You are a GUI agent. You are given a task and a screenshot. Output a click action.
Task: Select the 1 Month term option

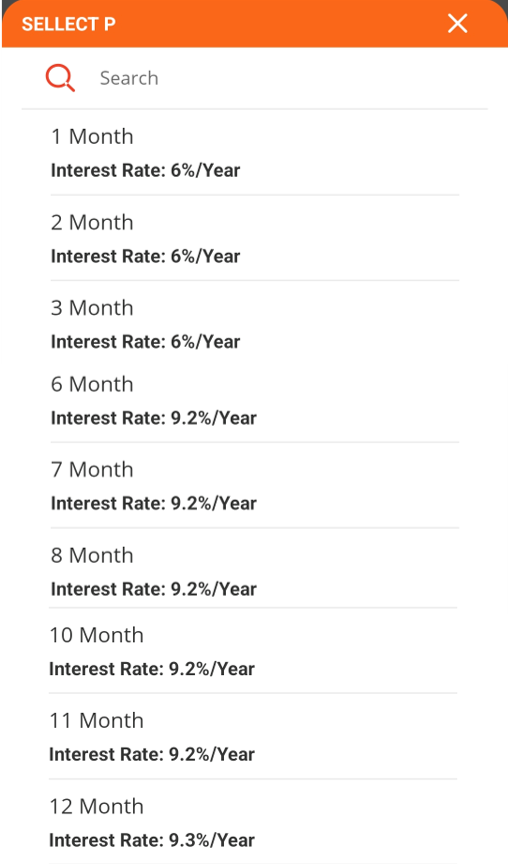click(x=255, y=153)
